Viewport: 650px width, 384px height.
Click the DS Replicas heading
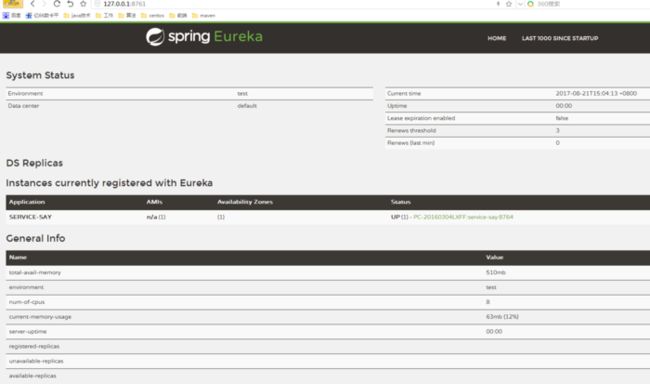pyautogui.click(x=34, y=163)
